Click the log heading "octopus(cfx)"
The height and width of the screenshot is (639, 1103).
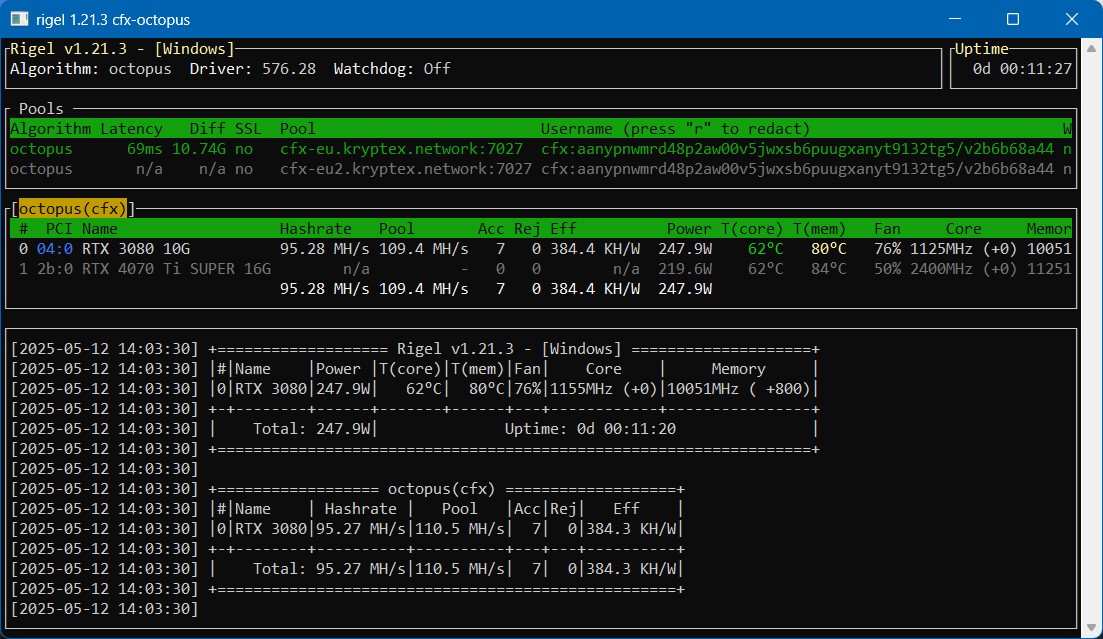[442, 489]
